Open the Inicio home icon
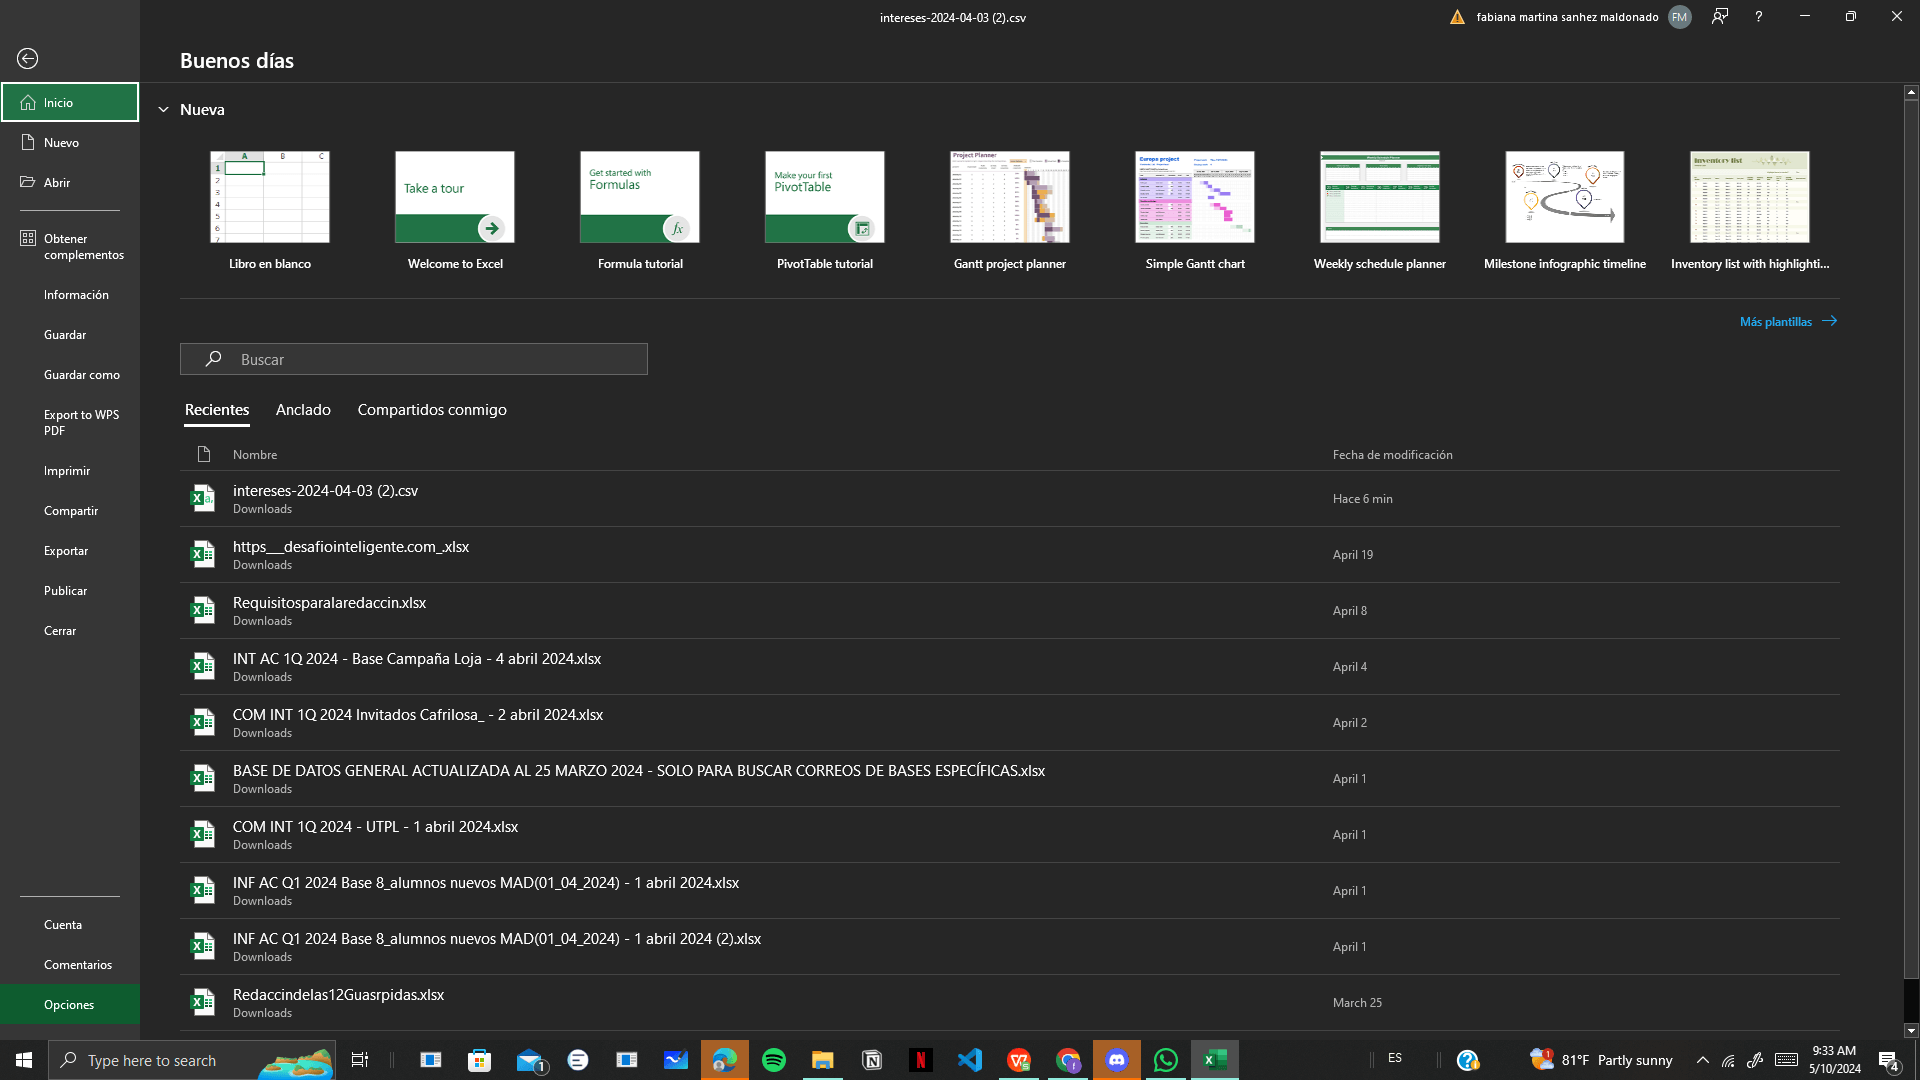This screenshot has width=1920, height=1080. click(28, 102)
